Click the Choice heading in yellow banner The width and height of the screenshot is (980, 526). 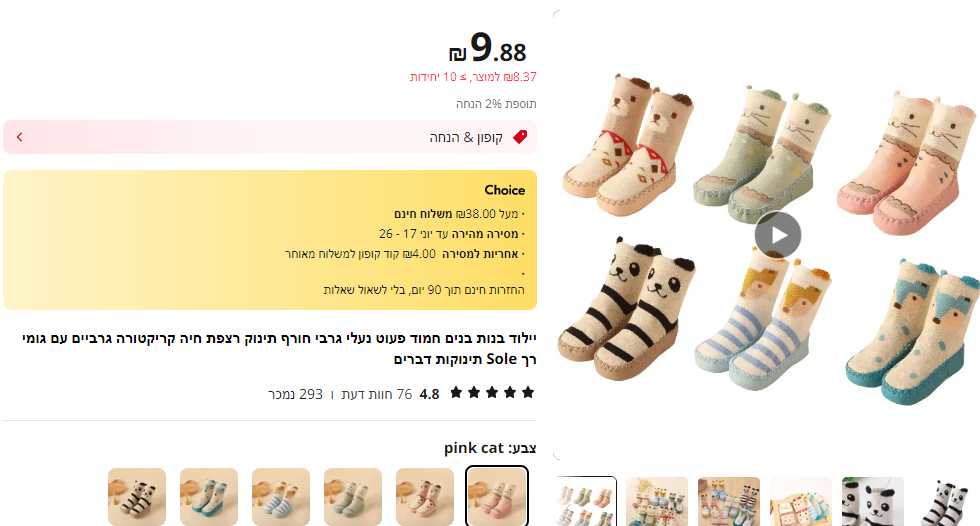click(x=504, y=190)
